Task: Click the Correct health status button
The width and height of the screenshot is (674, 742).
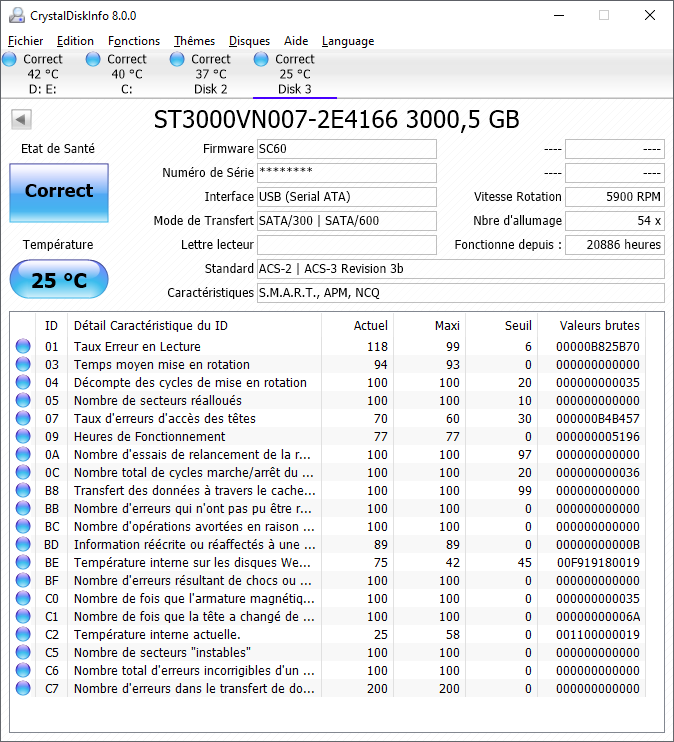Action: coord(59,193)
